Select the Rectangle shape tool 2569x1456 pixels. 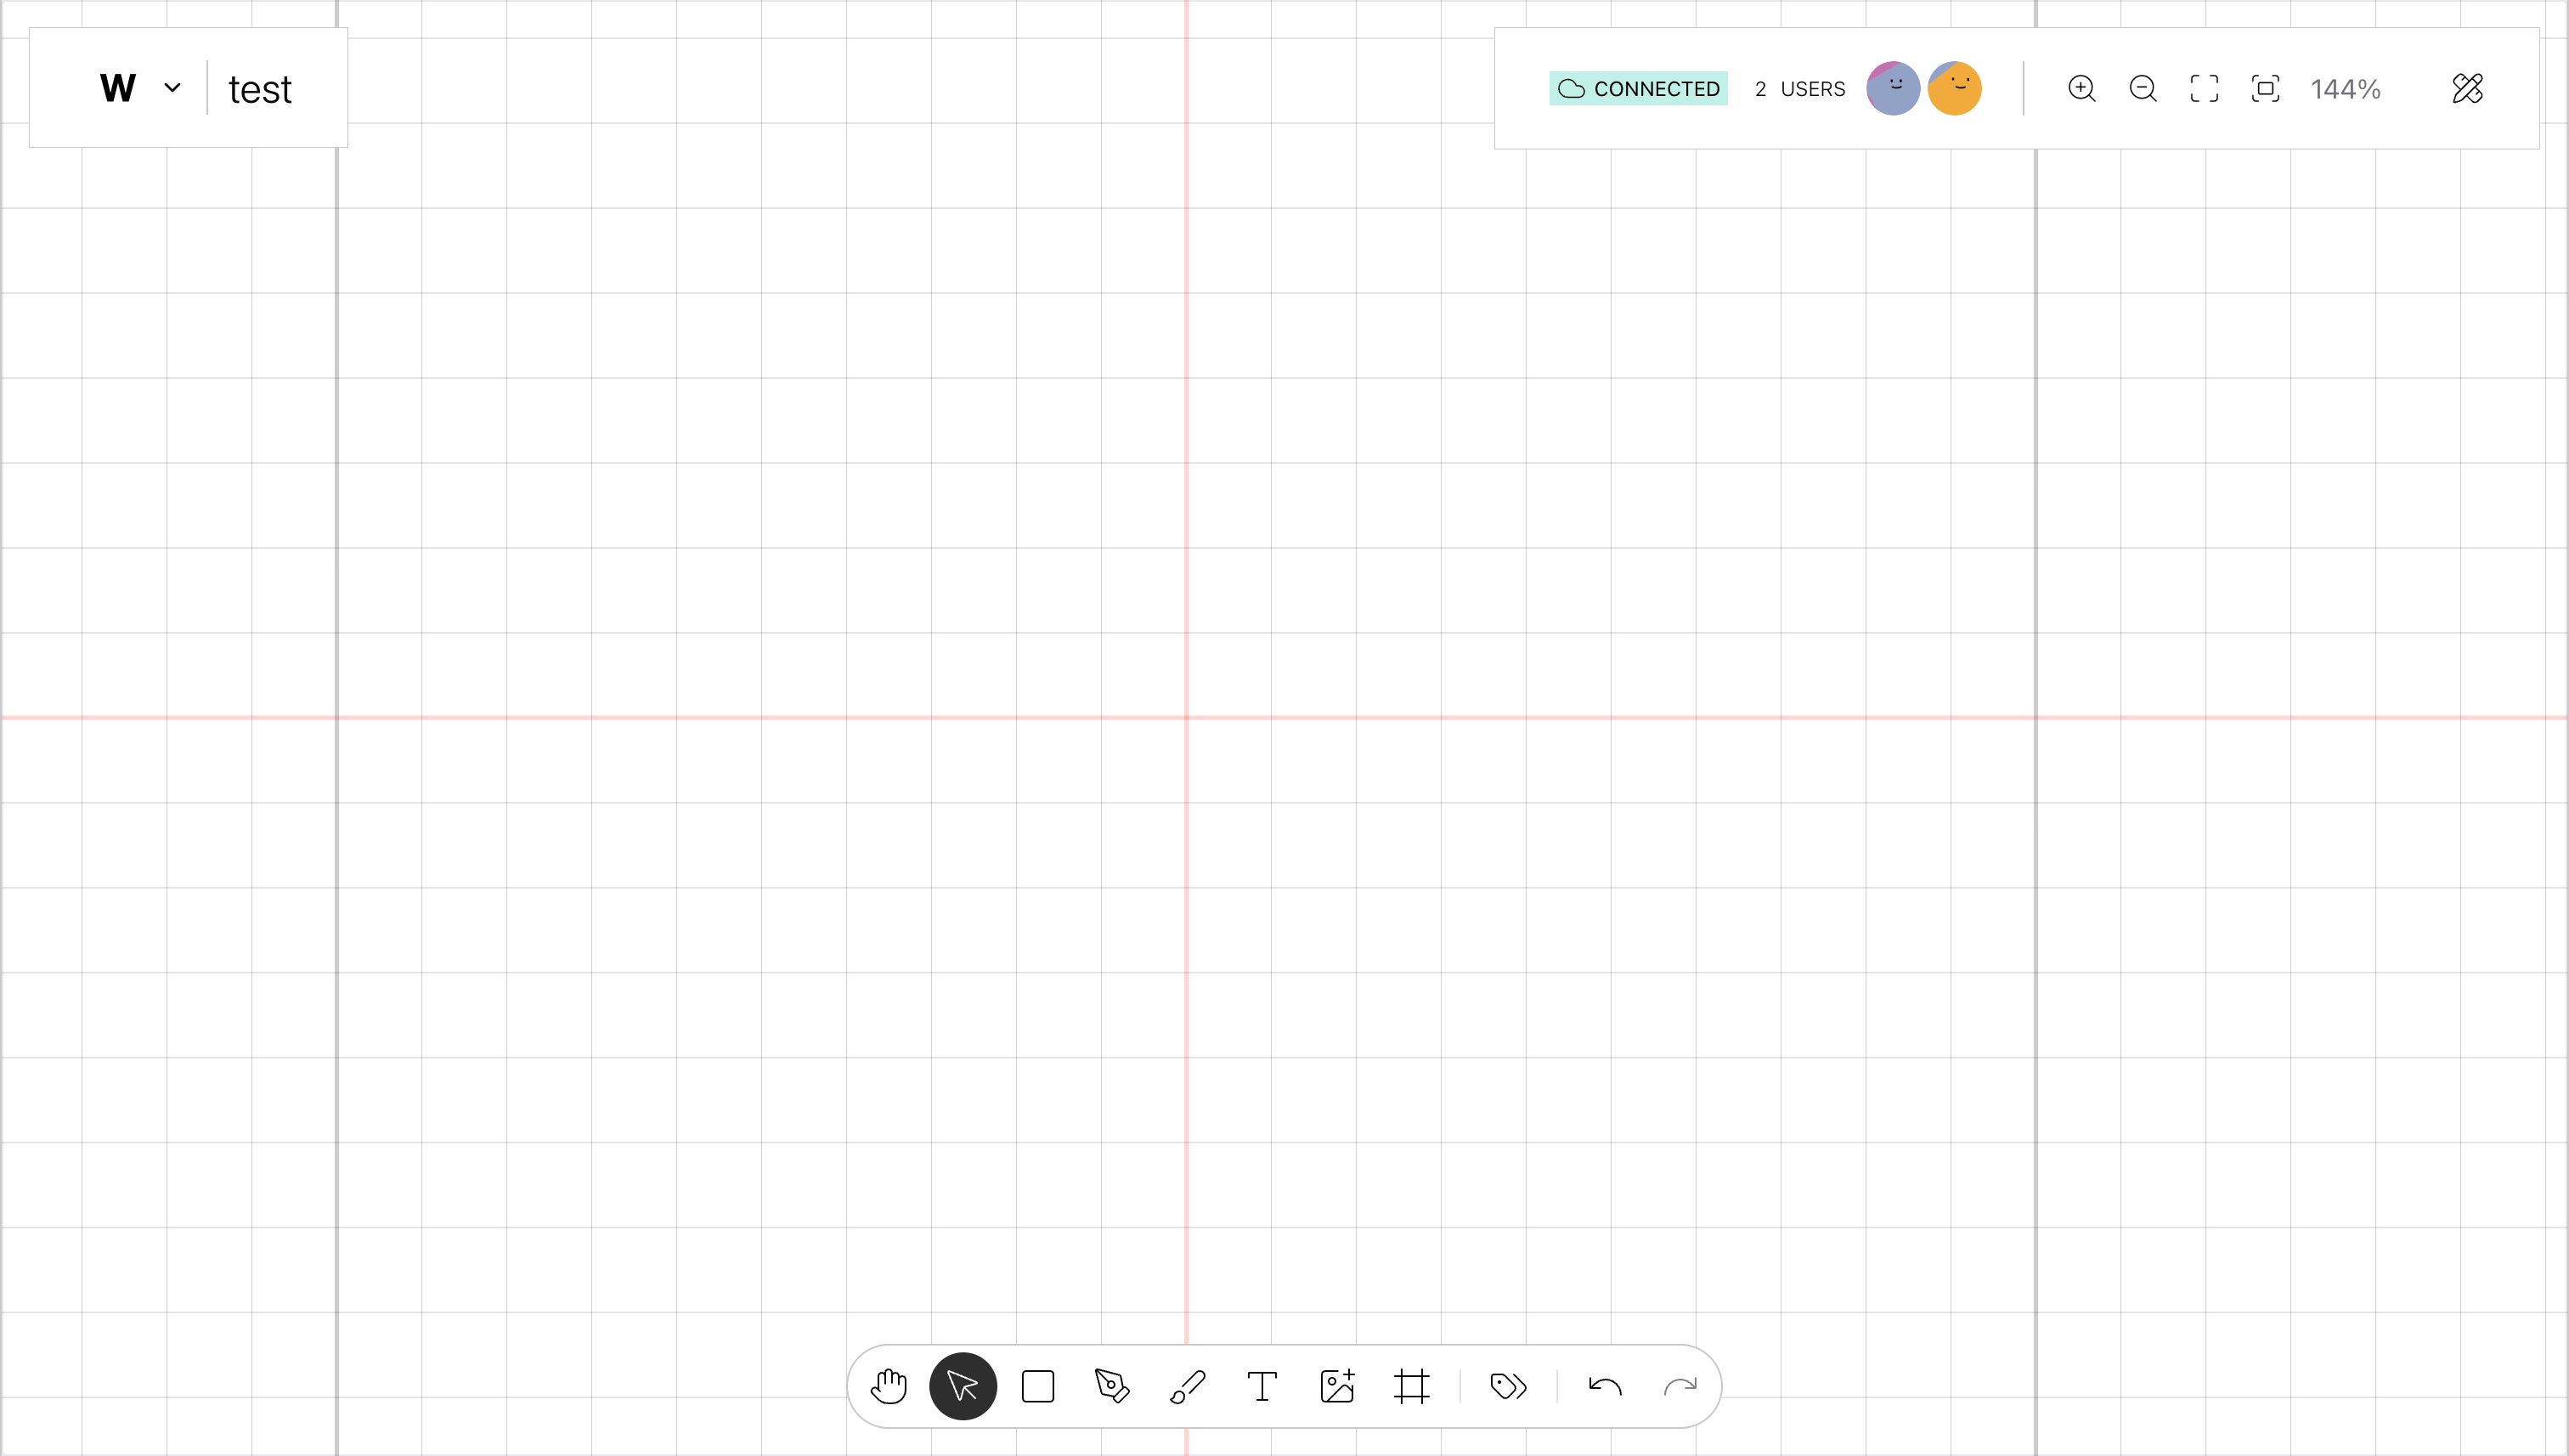click(x=1038, y=1386)
